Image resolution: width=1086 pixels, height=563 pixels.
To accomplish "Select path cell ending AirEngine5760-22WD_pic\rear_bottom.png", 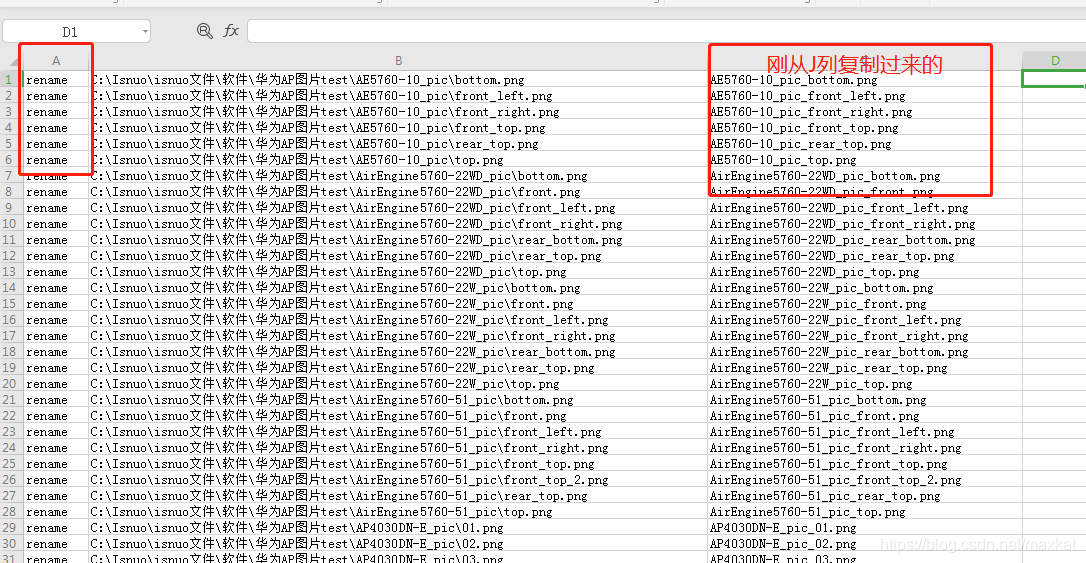I will click(x=398, y=240).
